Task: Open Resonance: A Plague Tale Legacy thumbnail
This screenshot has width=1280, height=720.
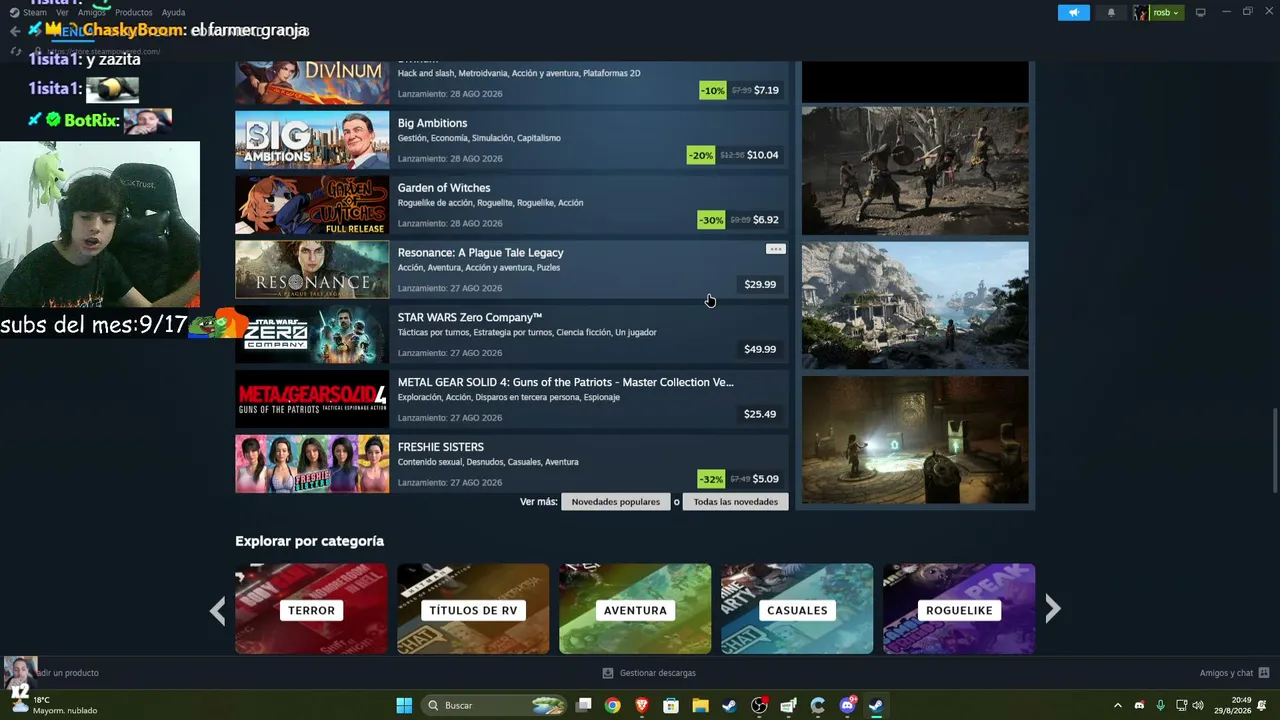Action: pos(312,269)
